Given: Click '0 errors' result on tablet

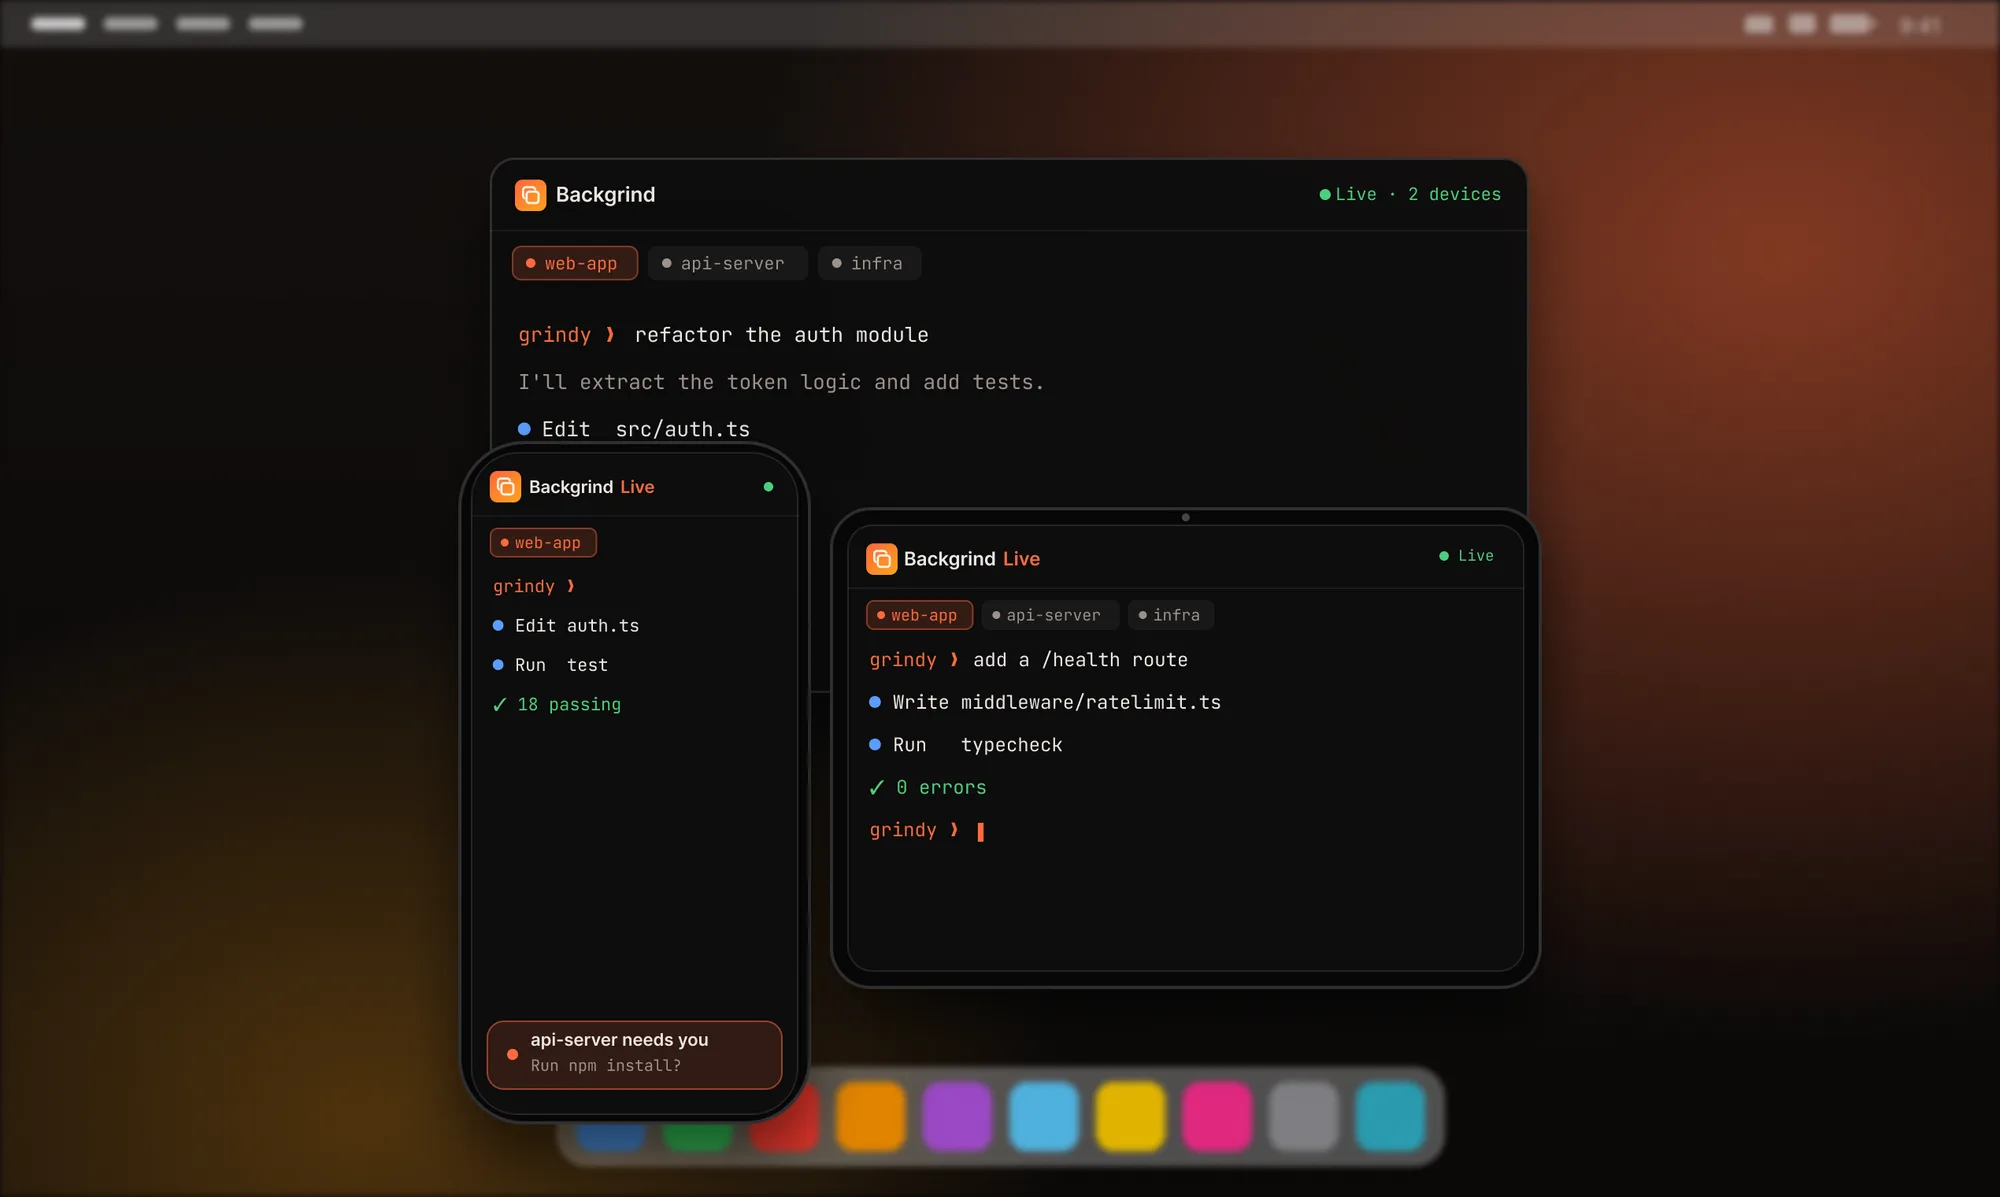Looking at the screenshot, I should pyautogui.click(x=927, y=788).
